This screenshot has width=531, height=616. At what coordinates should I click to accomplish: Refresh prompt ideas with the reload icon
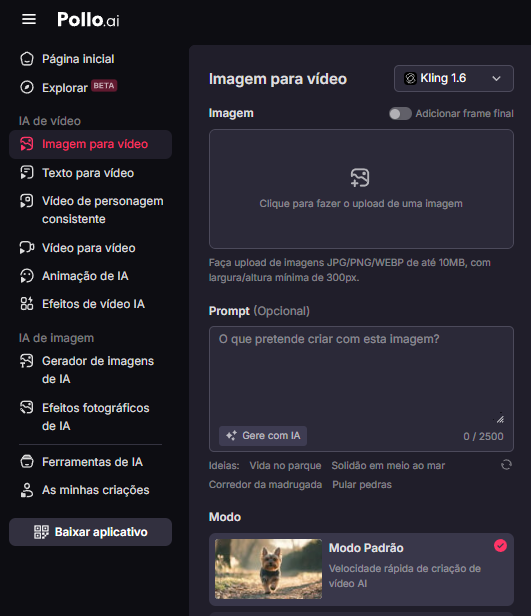point(506,465)
